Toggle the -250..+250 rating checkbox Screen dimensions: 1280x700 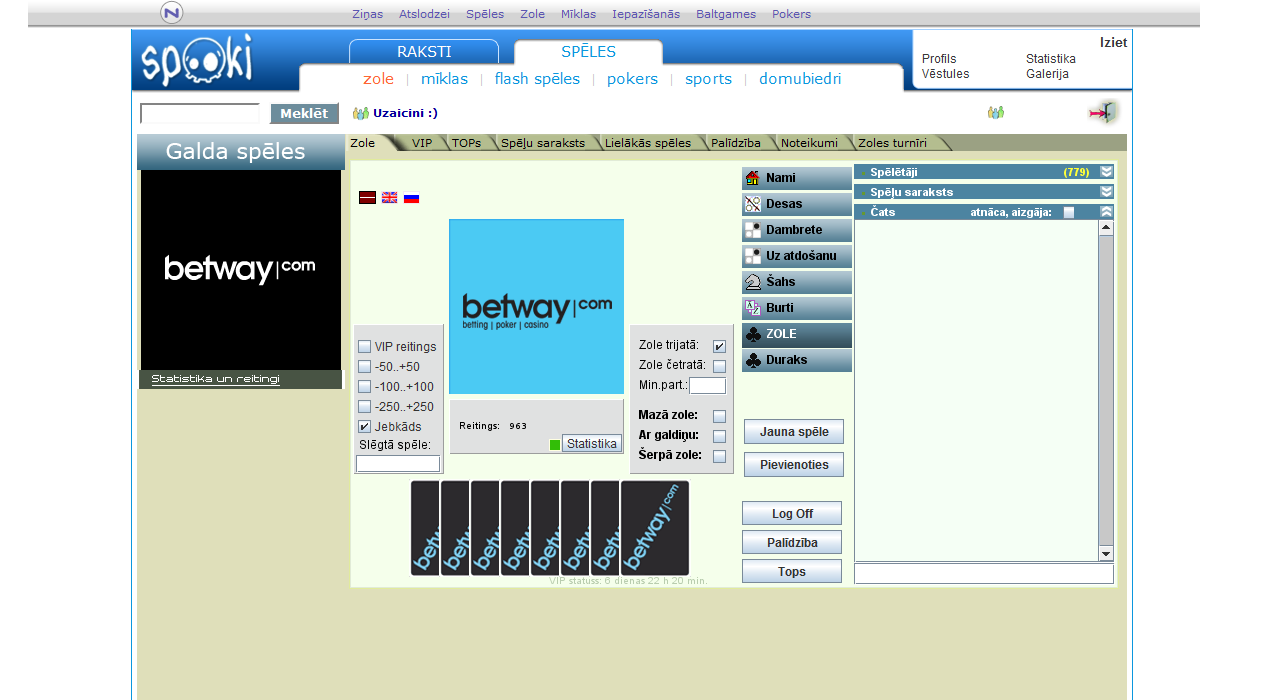tap(364, 407)
